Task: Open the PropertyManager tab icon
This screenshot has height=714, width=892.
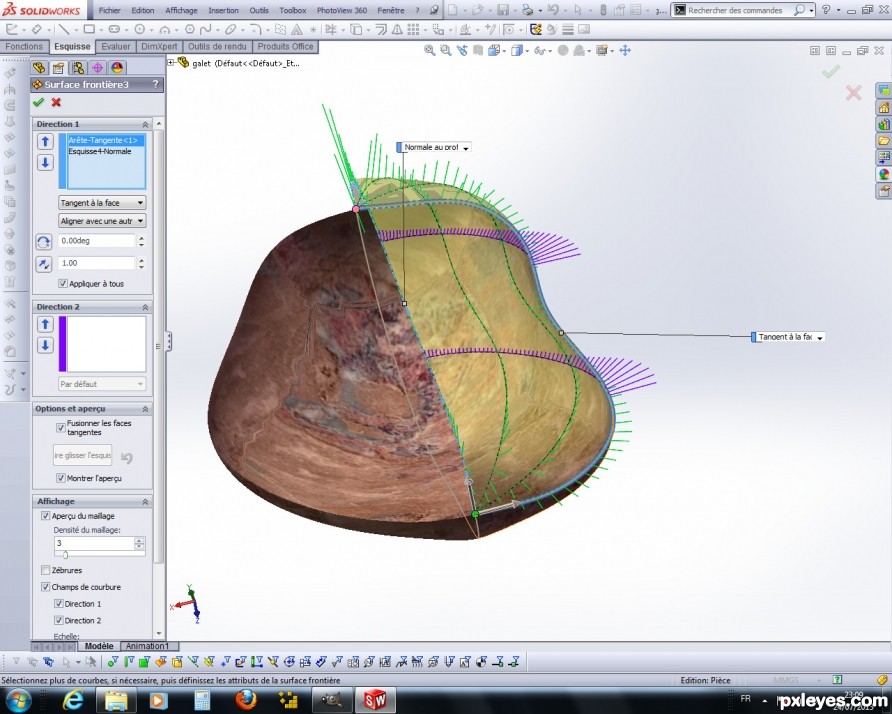Action: click(58, 68)
